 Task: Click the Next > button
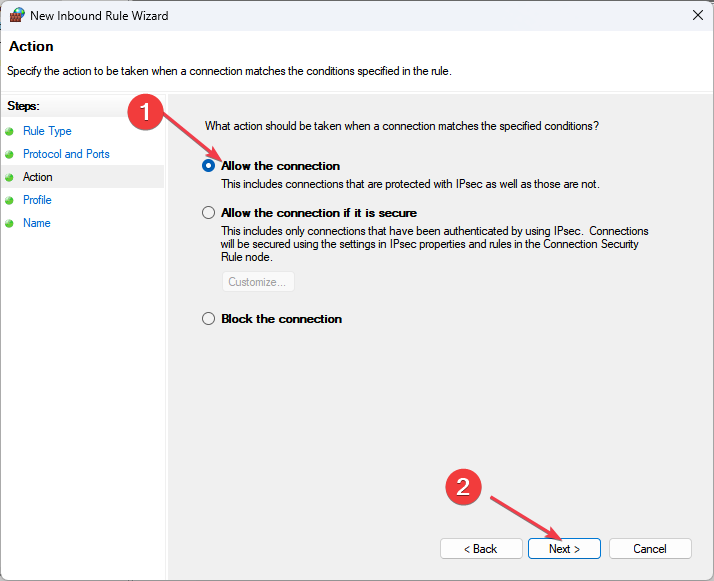564,549
